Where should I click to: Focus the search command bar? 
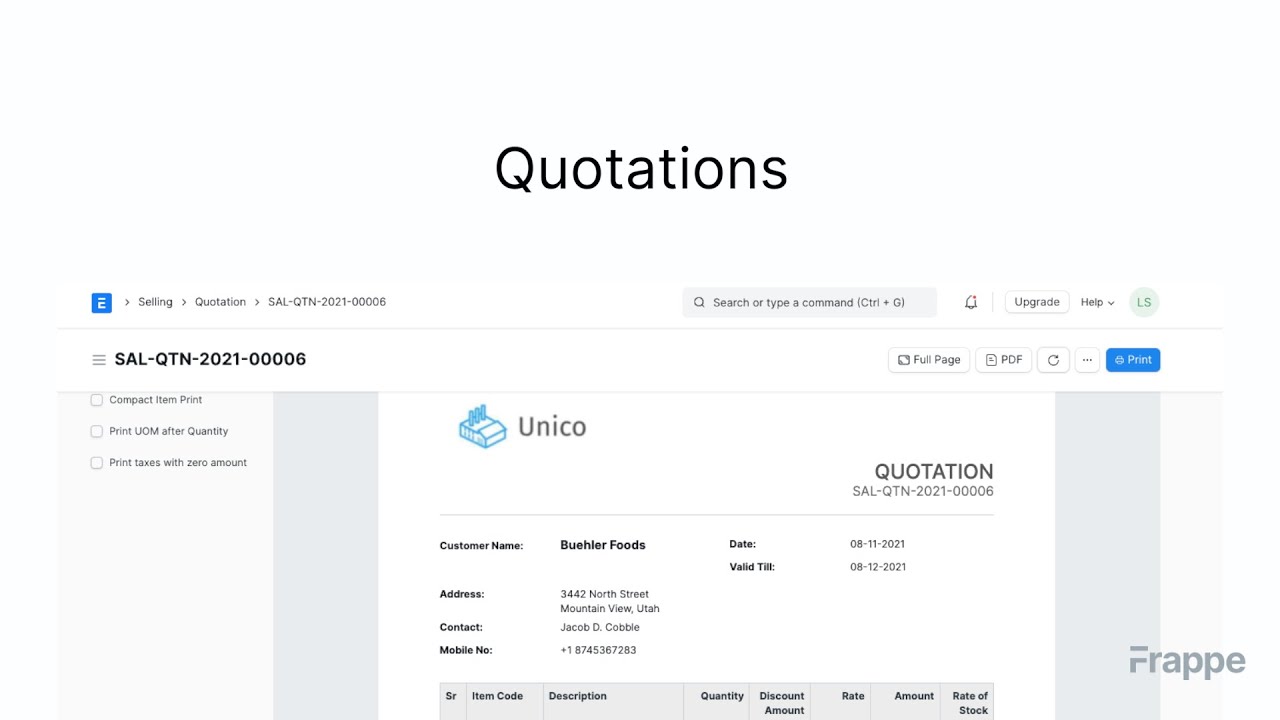pos(809,302)
